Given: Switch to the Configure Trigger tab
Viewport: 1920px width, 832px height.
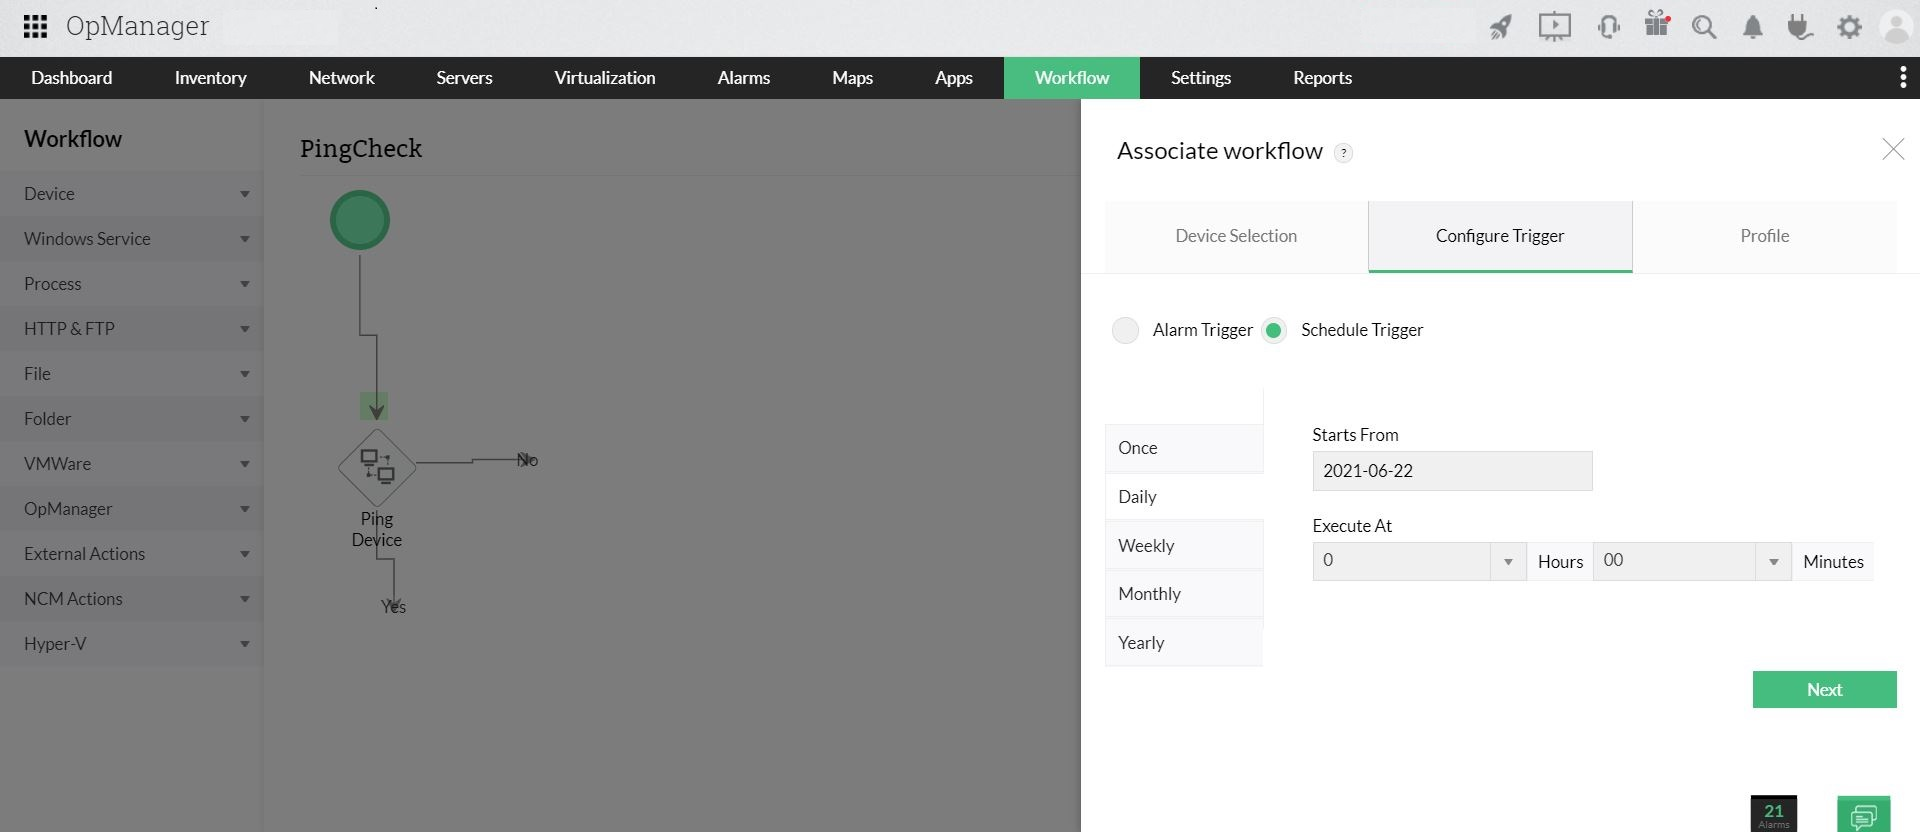Looking at the screenshot, I should pos(1500,236).
